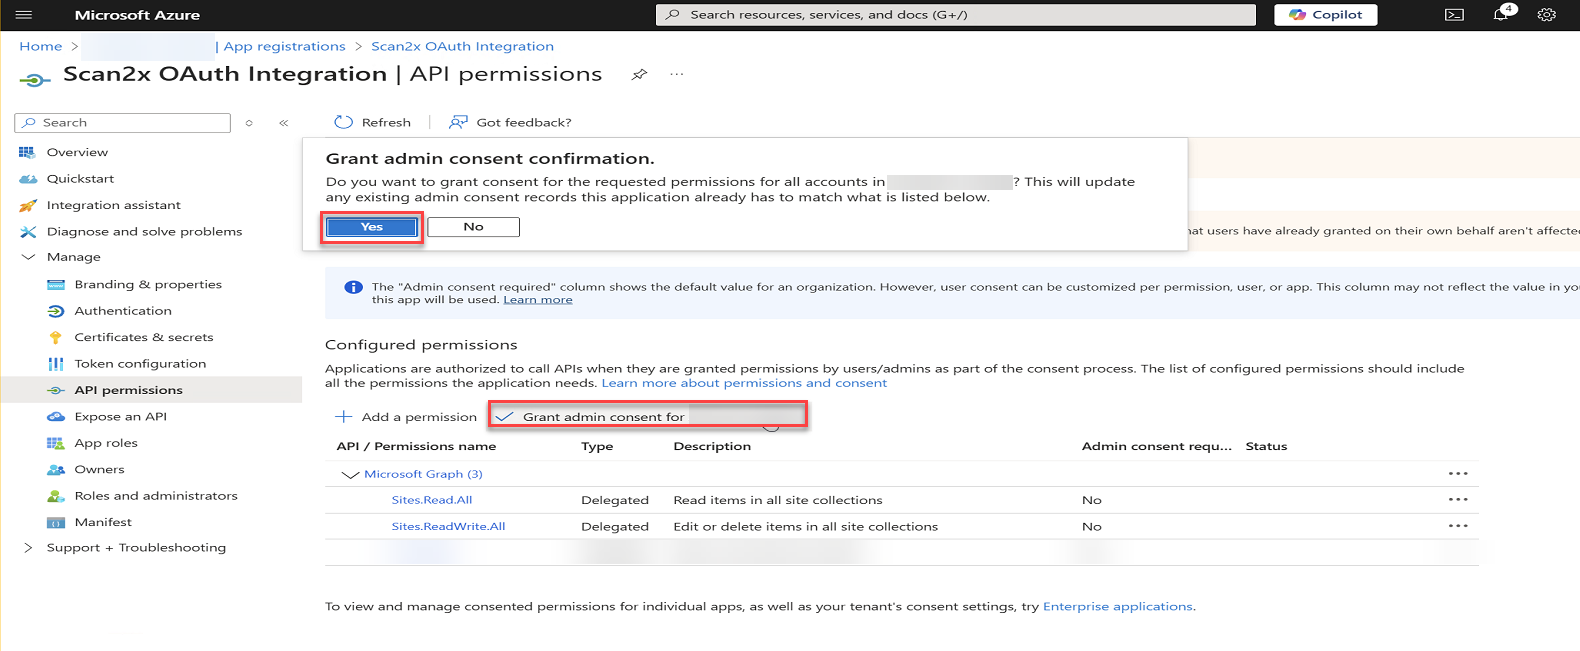Click the Refresh toolbar button

point(373,122)
